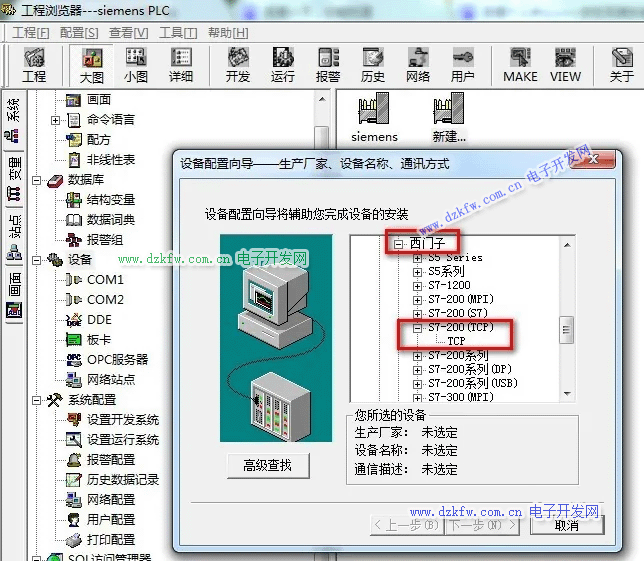This screenshot has width=644, height=561.
Task: Switch to 小图 small icon view
Action: (136, 65)
